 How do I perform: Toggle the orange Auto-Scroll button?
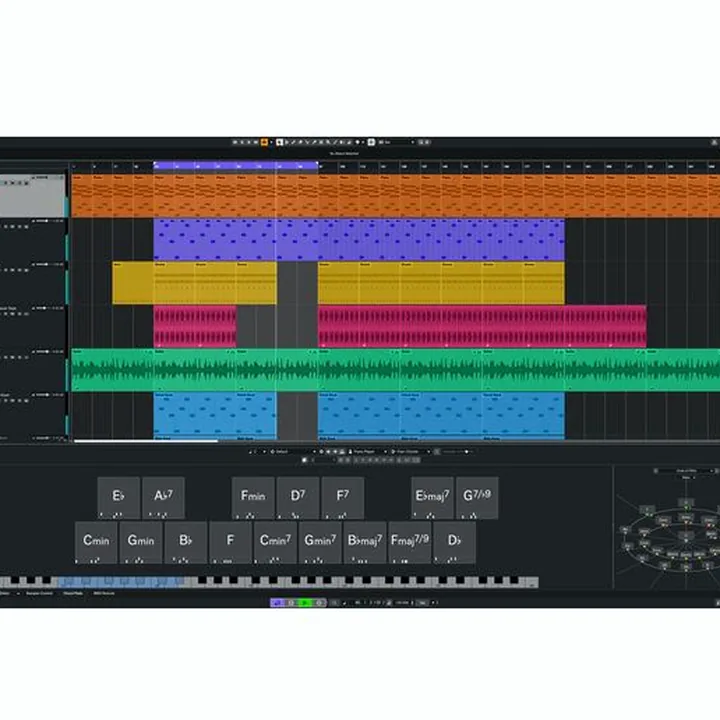coord(264,142)
